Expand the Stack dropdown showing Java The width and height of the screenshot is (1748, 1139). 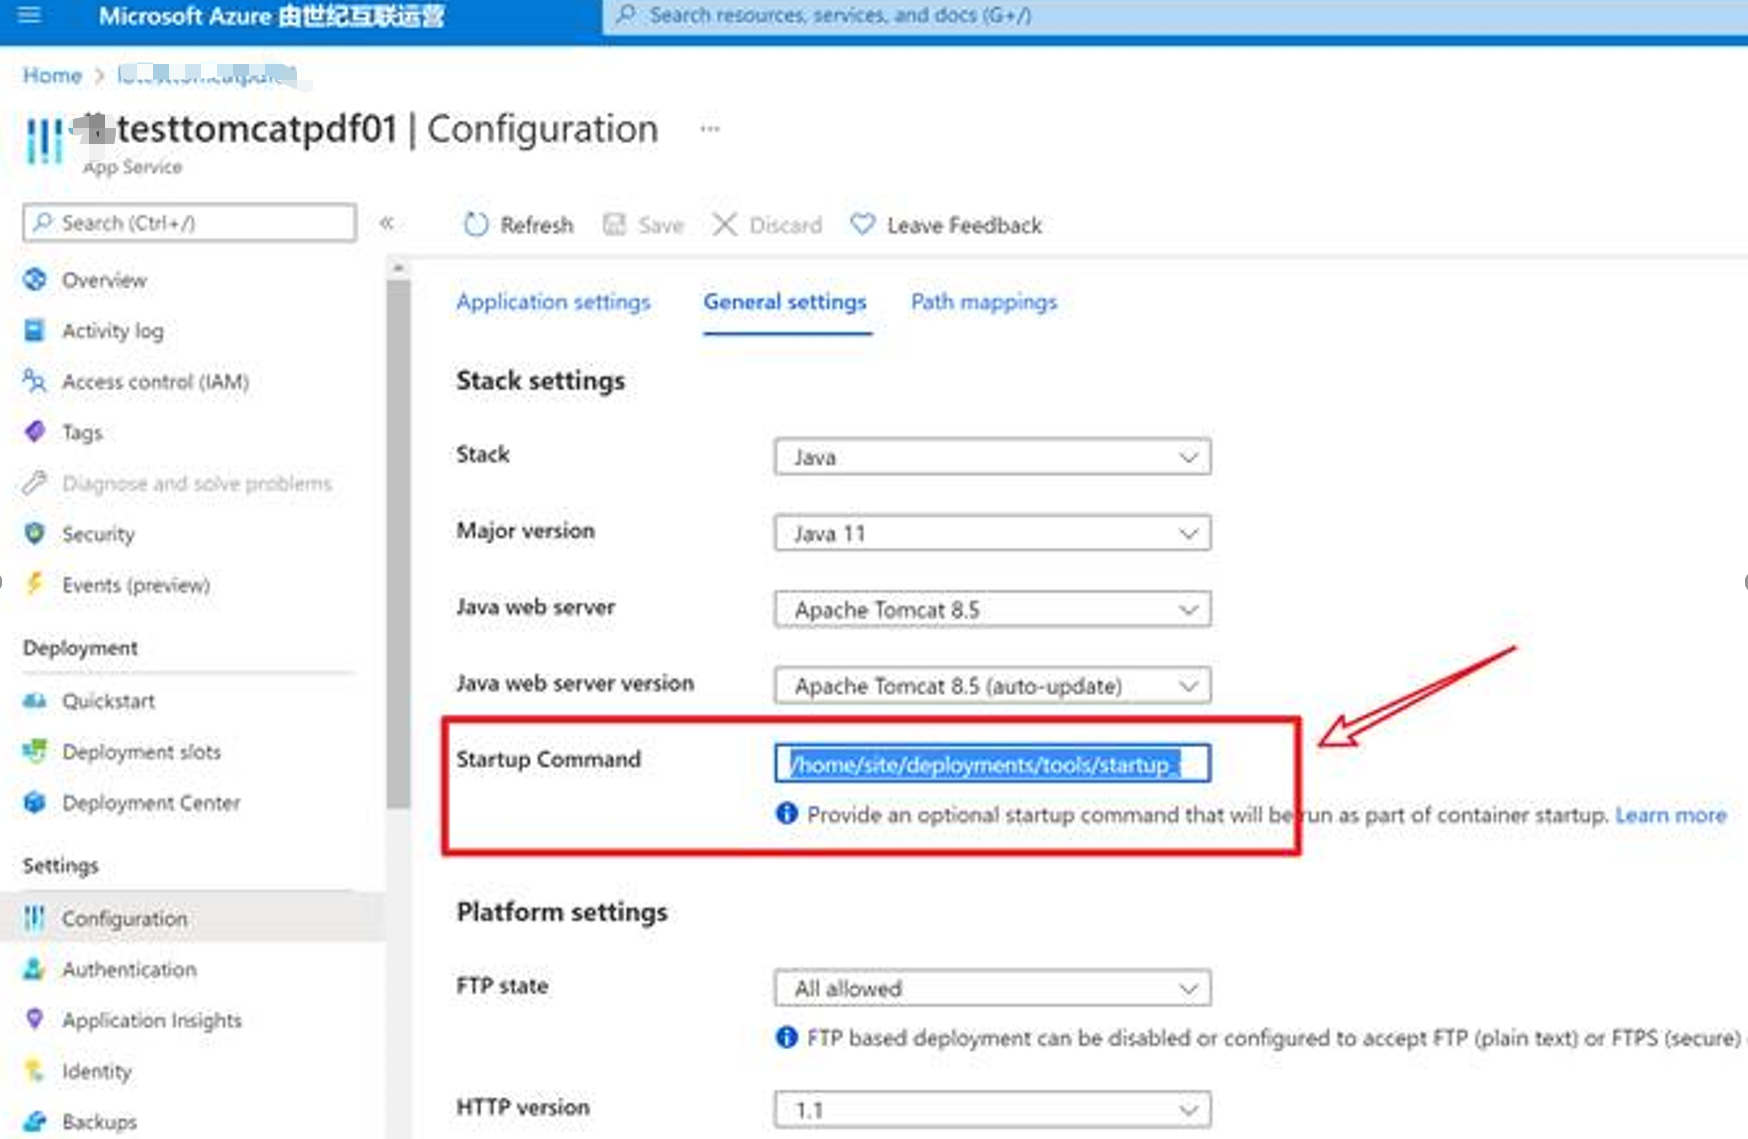992,457
